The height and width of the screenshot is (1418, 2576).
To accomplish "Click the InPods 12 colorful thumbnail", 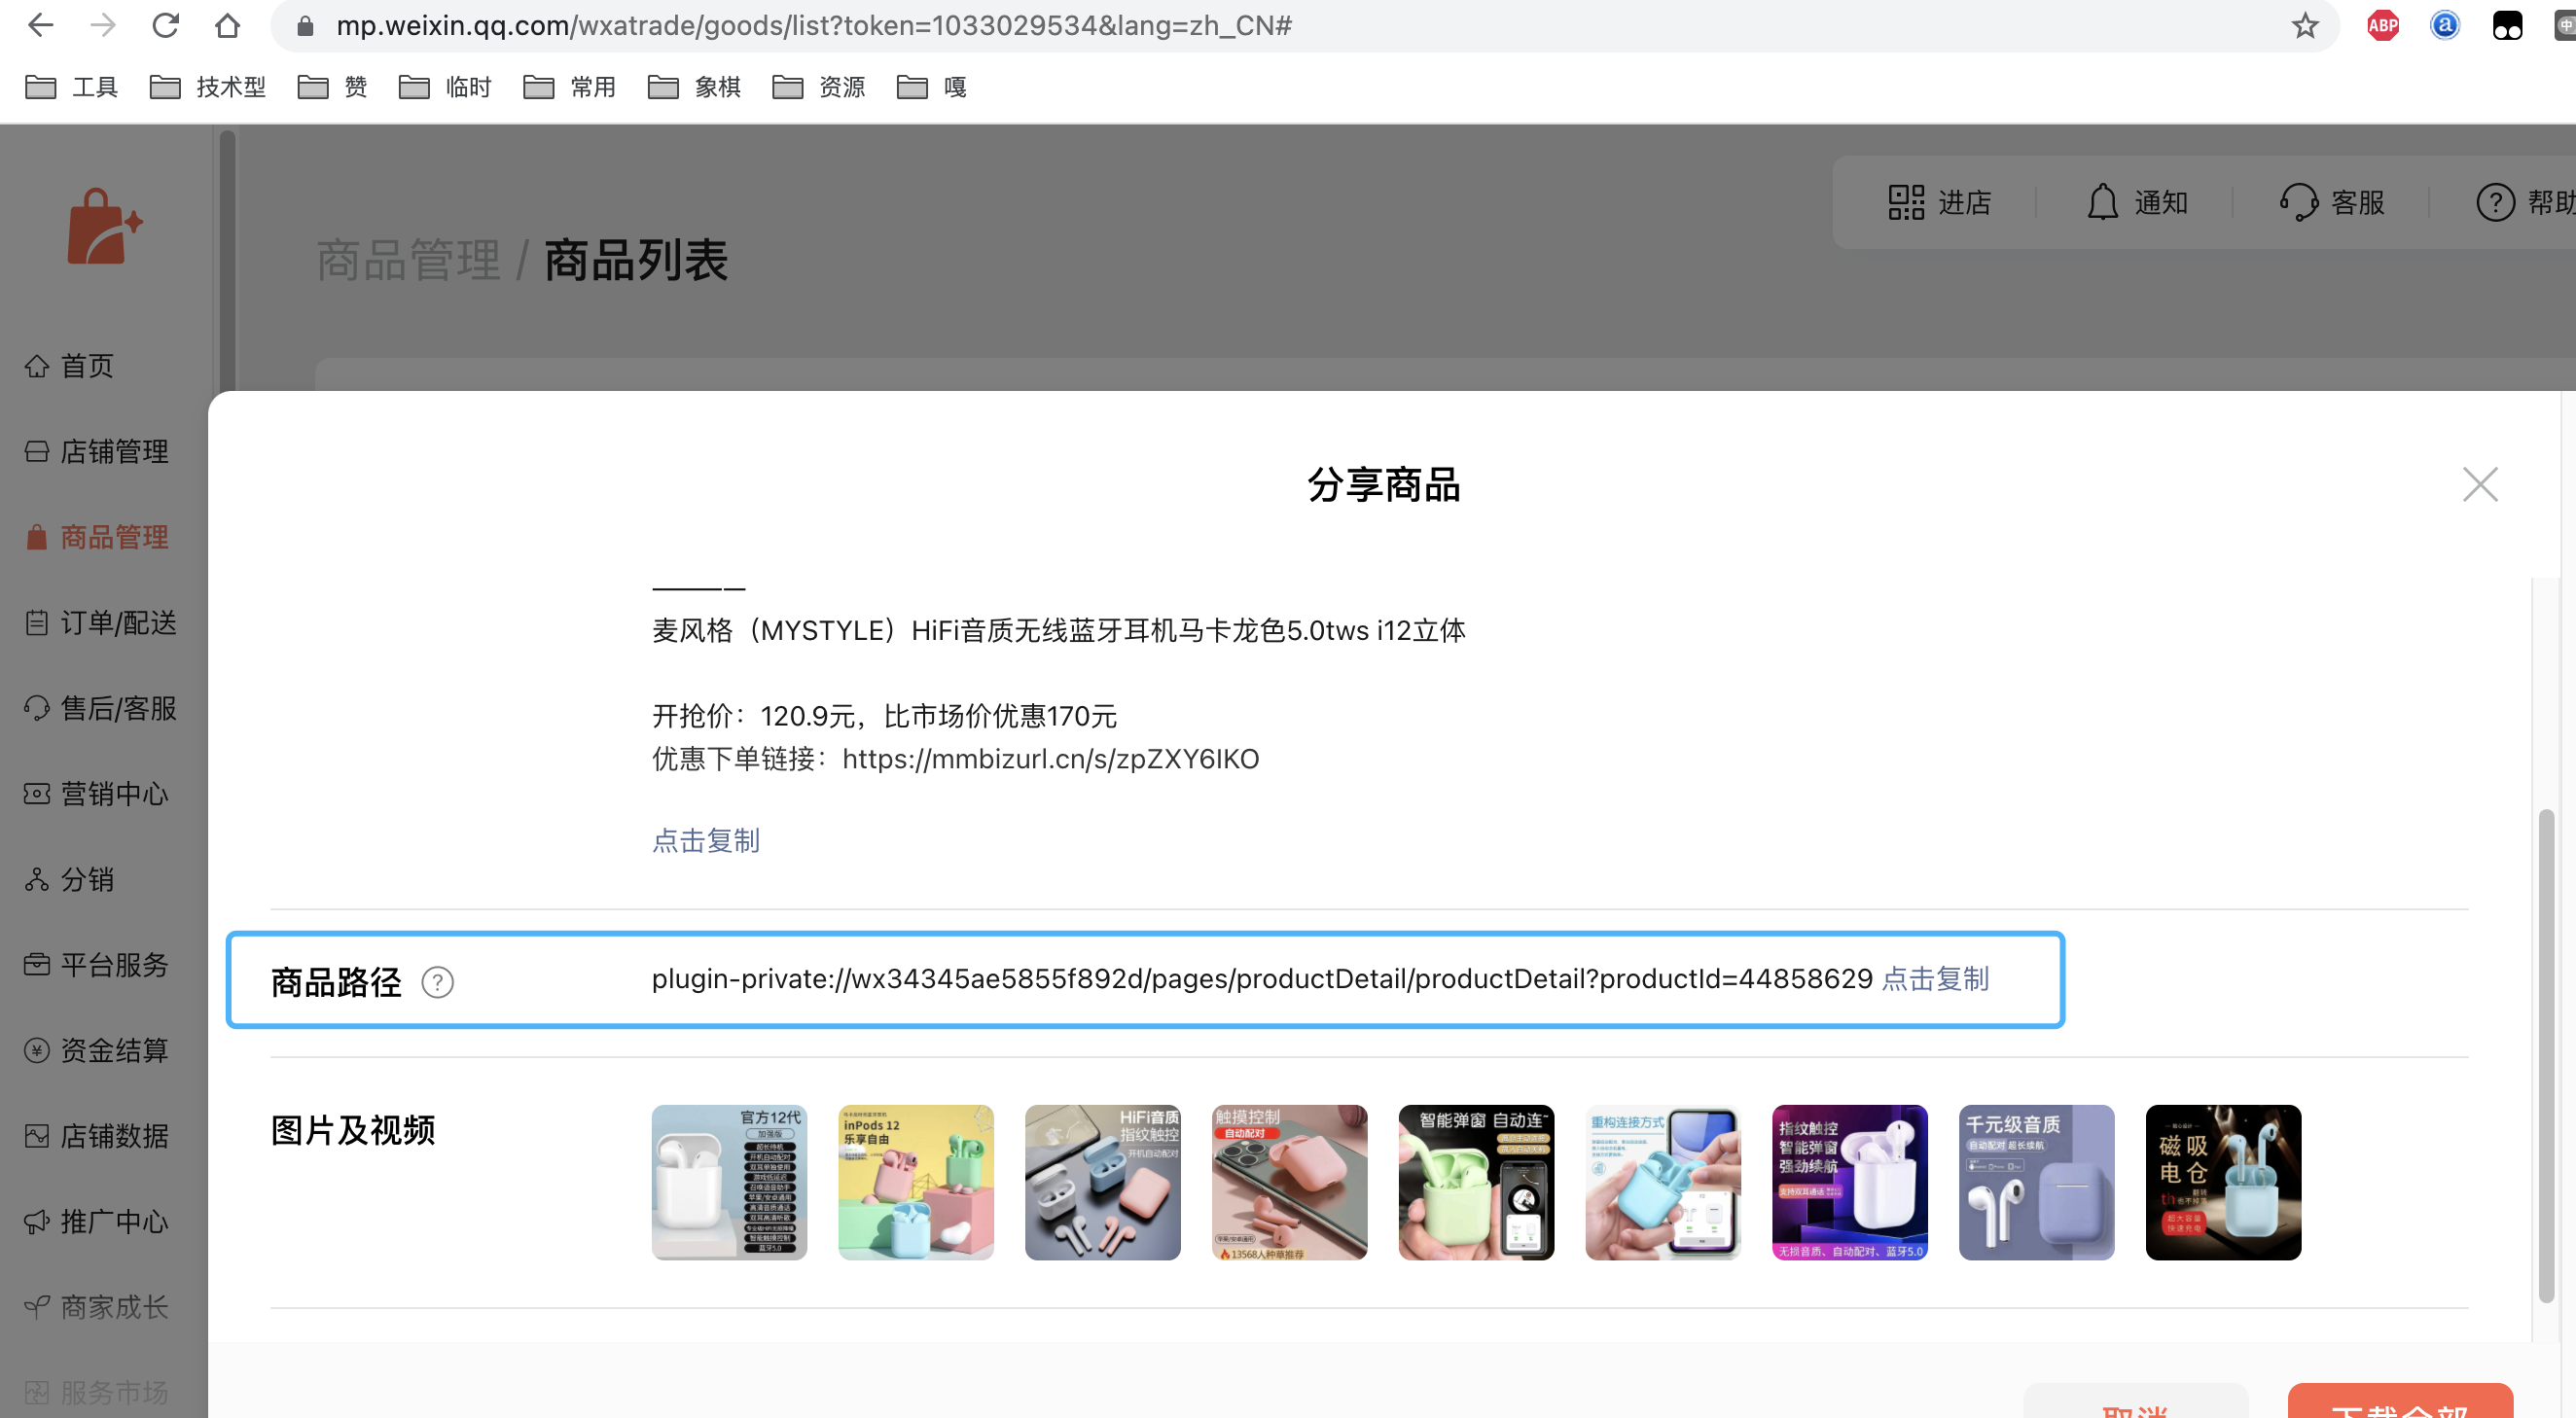I will (x=915, y=1182).
